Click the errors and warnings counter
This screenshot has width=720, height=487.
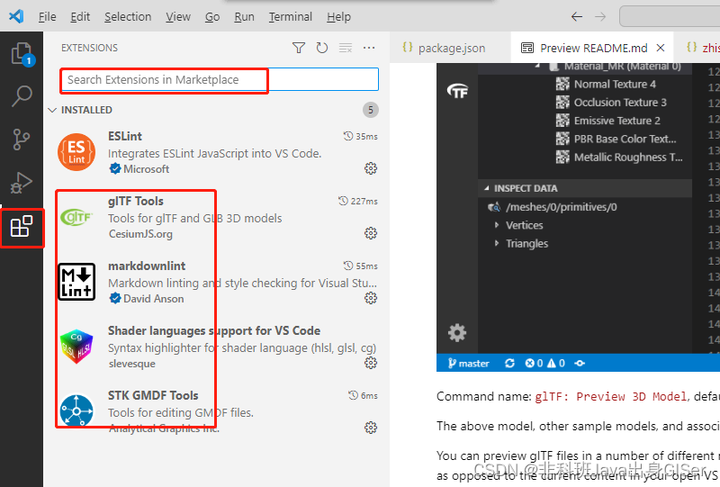545,364
